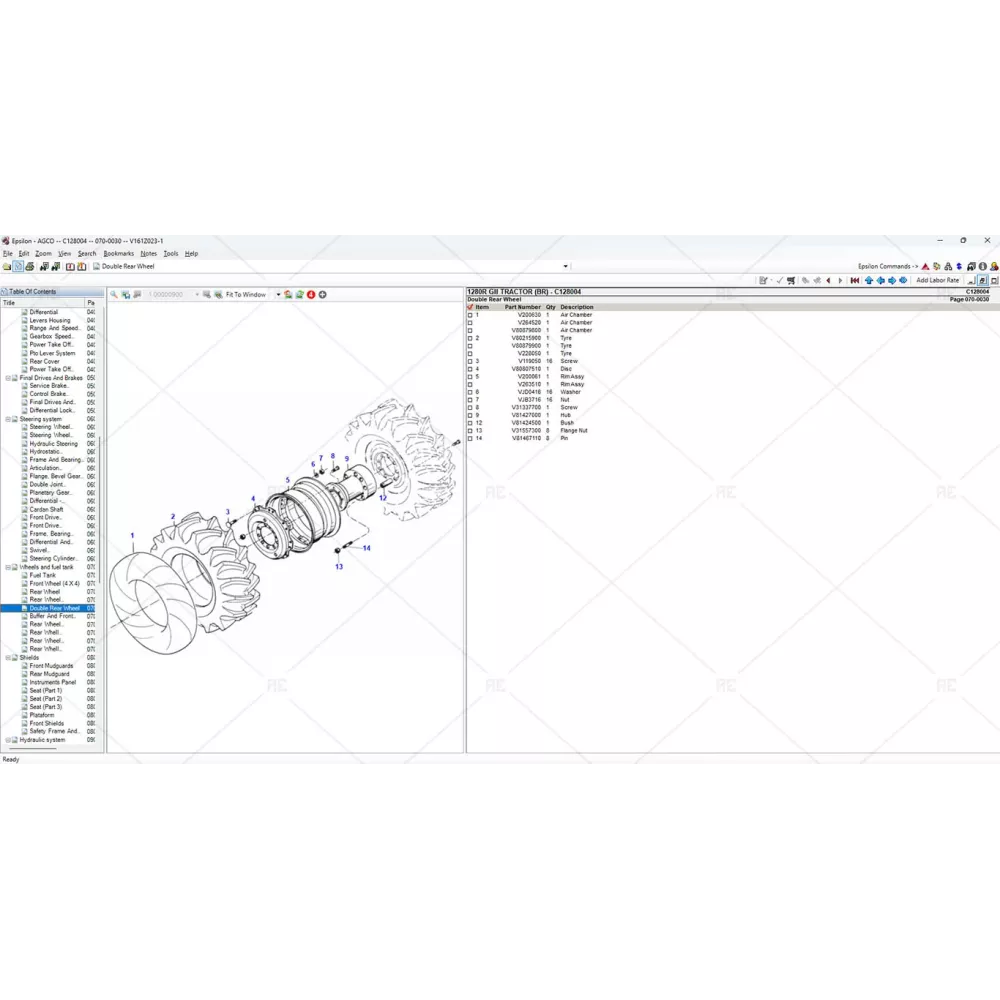Click the magnifier icon in the diagram toolbar
Viewport: 1000px width, 1000px height.
(114, 295)
